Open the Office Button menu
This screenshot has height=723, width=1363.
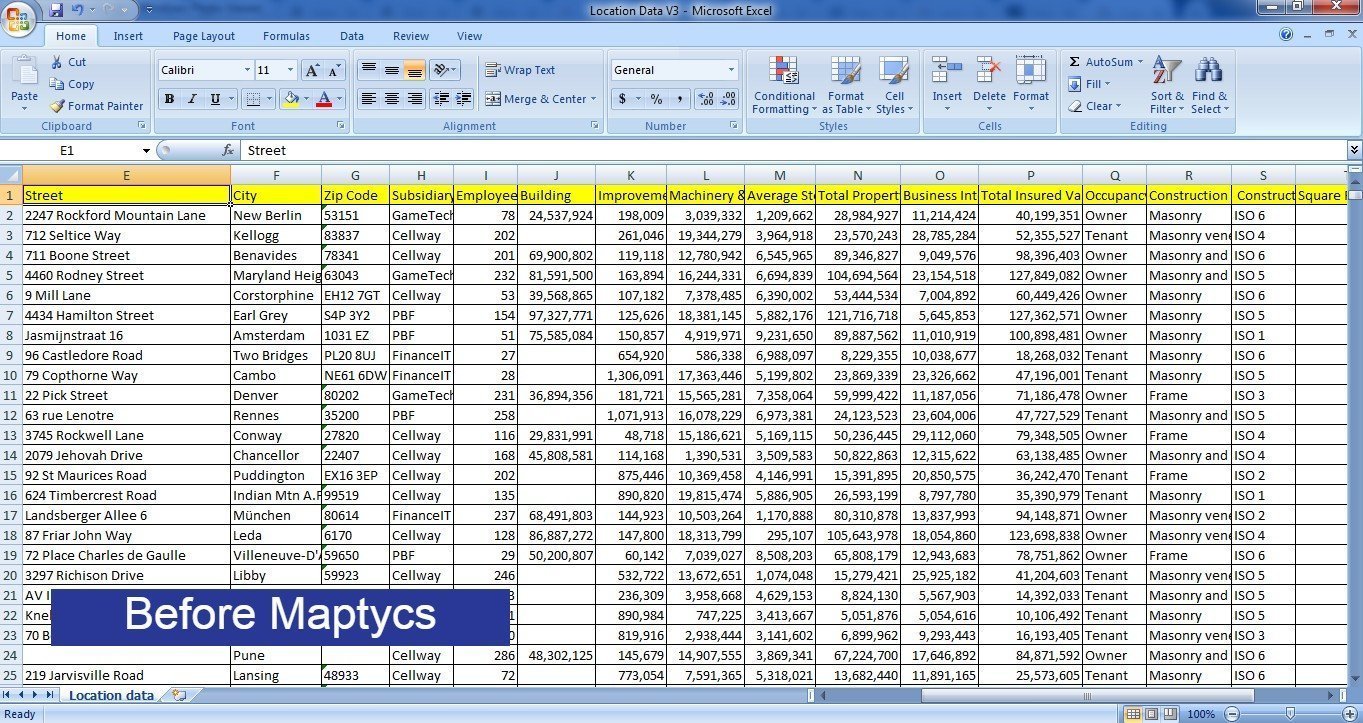(18, 18)
